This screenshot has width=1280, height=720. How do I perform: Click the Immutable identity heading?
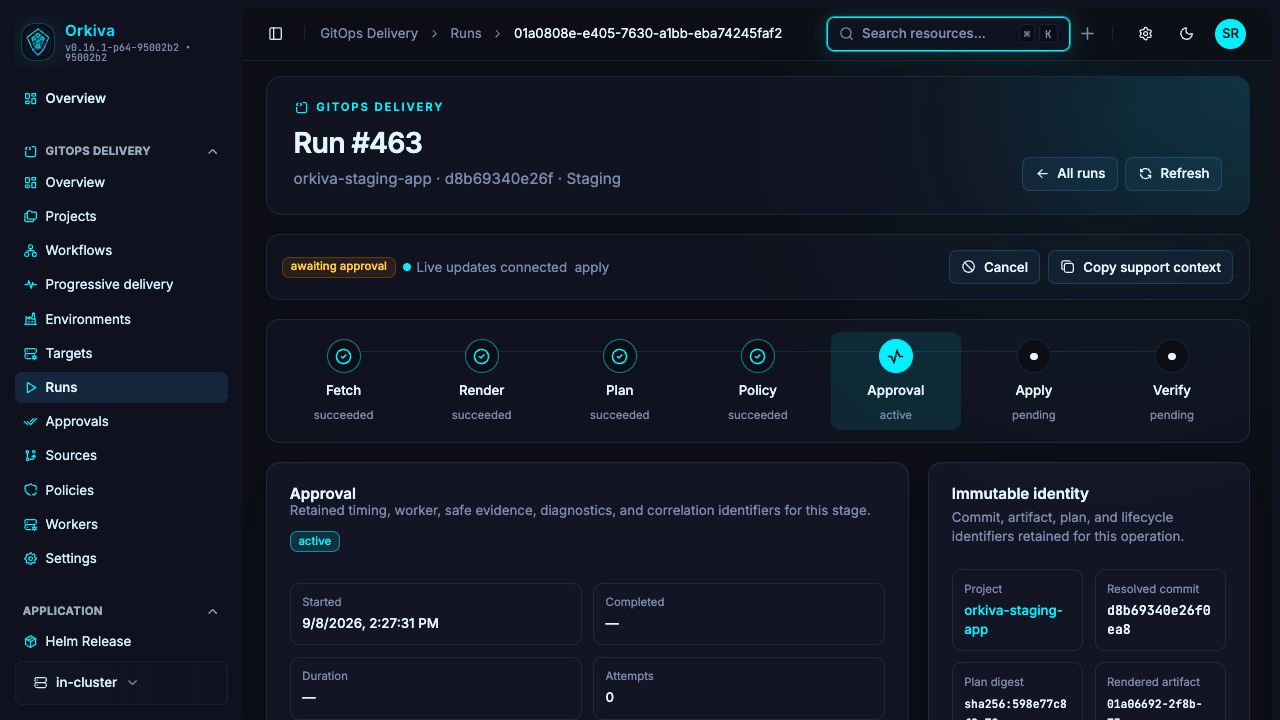coord(1020,493)
